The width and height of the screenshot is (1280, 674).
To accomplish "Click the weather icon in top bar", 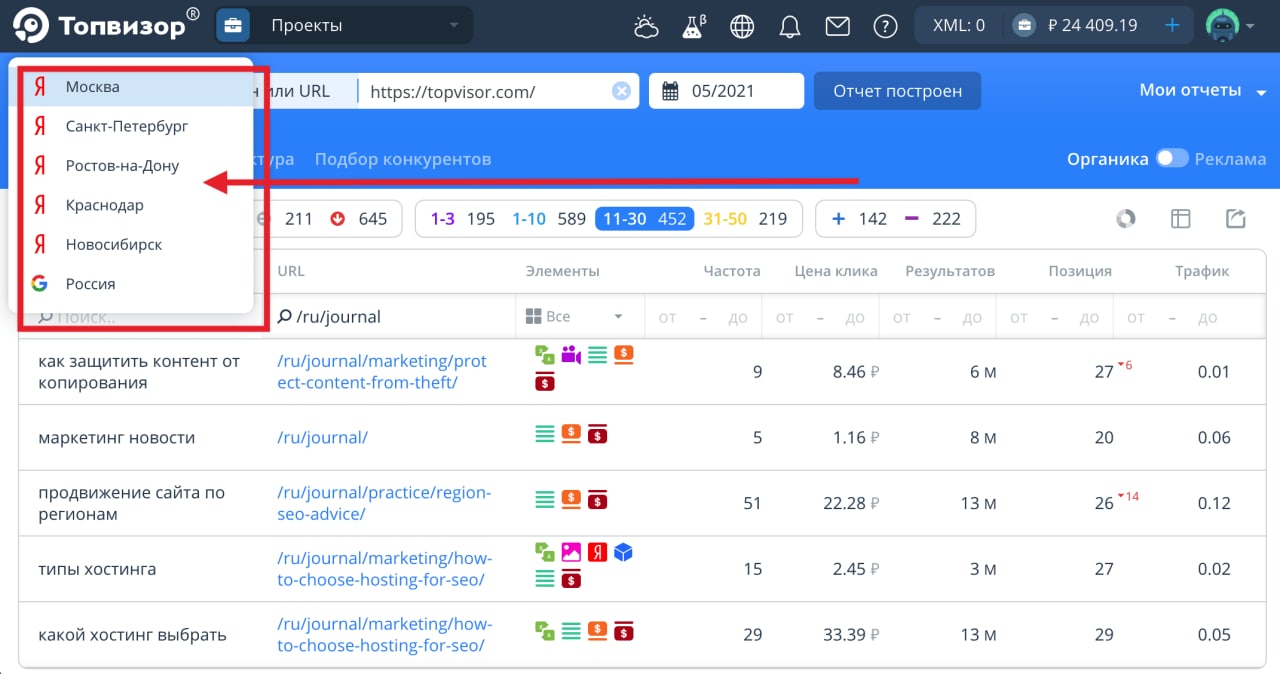I will tap(646, 27).
